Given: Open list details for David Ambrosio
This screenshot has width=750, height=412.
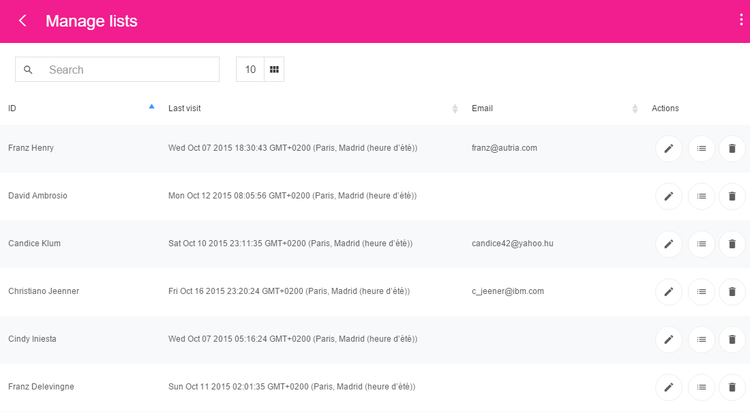Looking at the screenshot, I should [701, 196].
